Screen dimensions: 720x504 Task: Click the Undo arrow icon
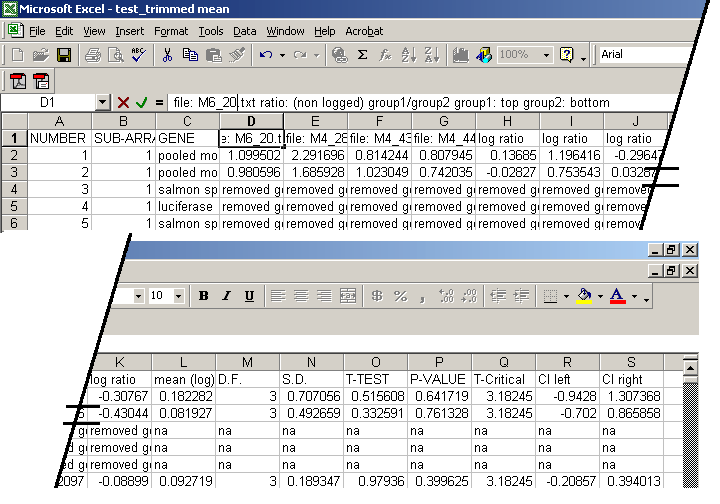tap(266, 55)
